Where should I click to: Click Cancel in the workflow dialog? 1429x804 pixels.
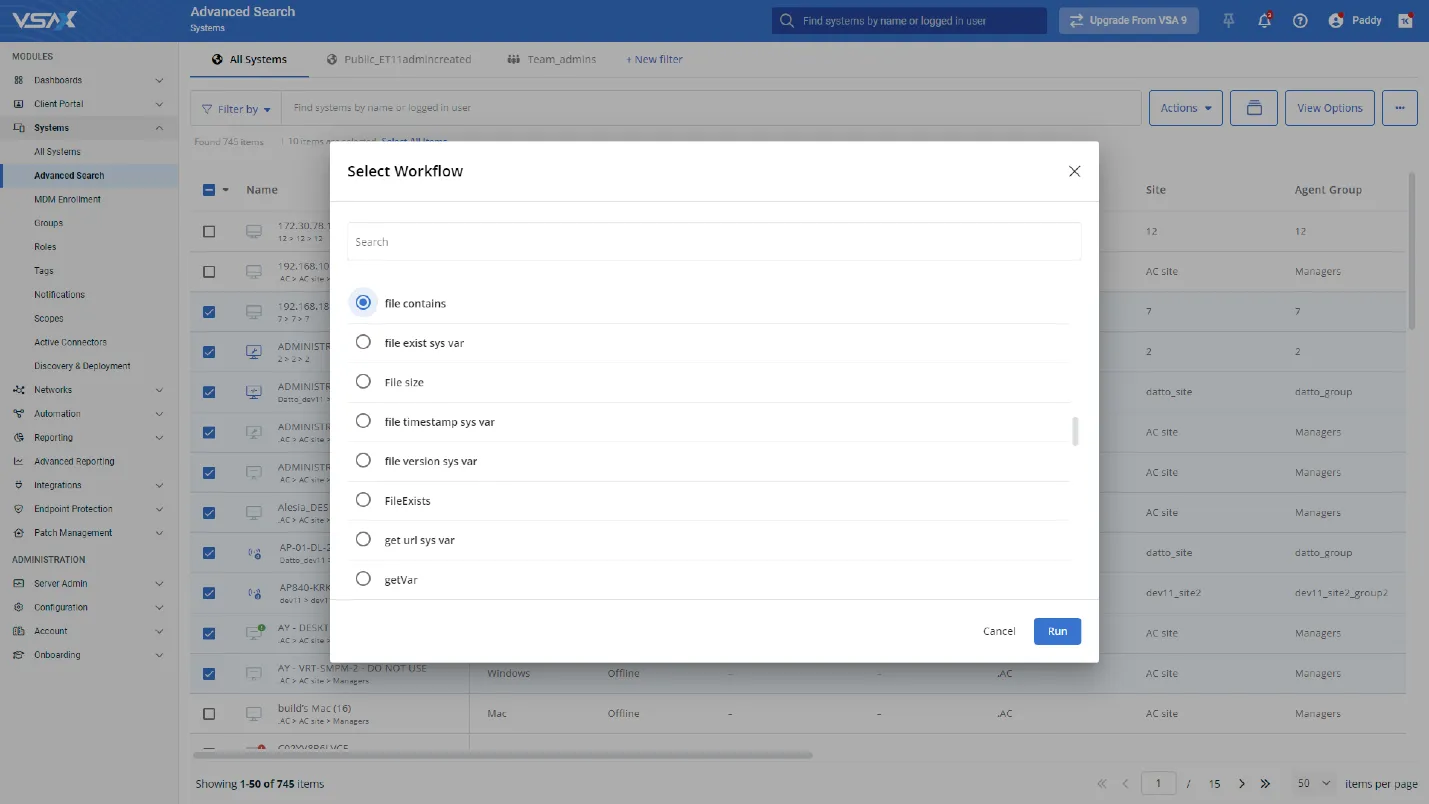pyautogui.click(x=999, y=631)
